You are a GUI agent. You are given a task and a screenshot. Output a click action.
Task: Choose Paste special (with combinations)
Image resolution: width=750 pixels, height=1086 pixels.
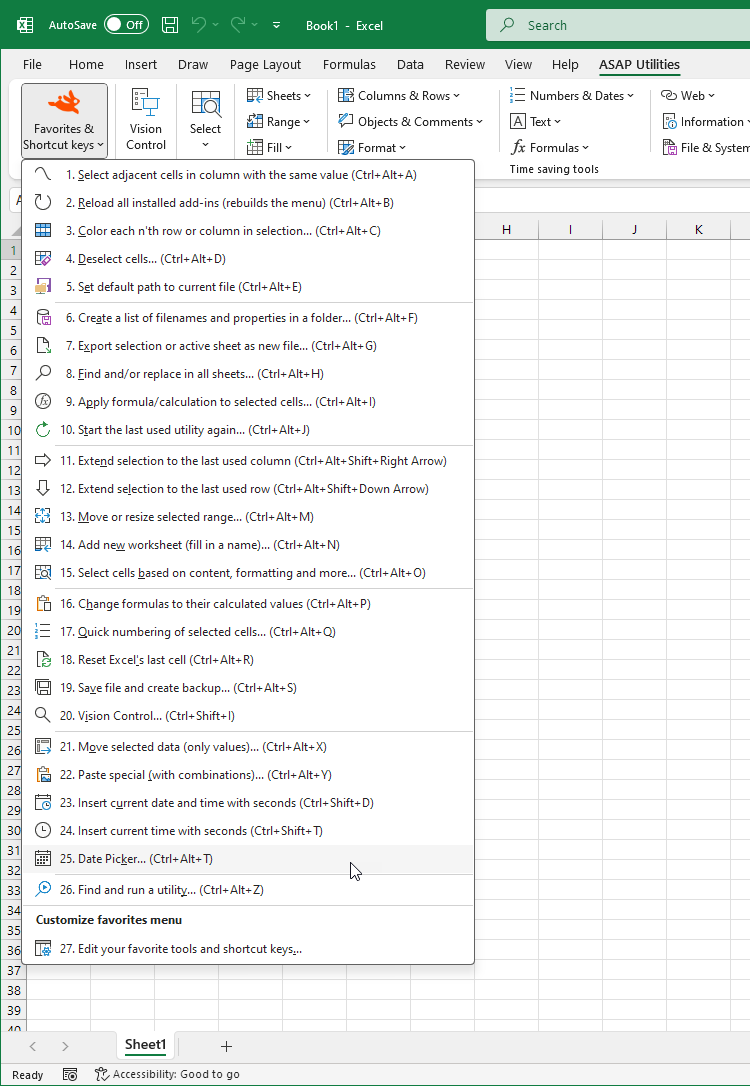(x=248, y=775)
